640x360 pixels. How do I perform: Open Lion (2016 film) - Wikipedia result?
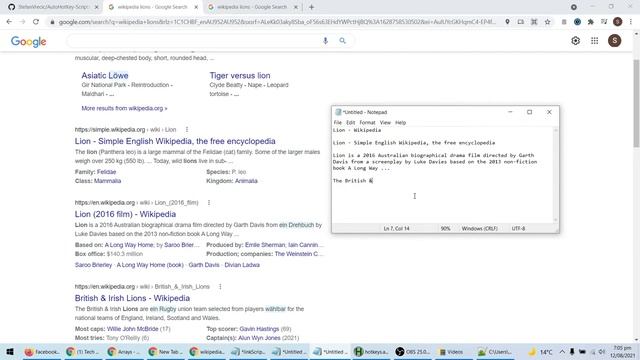pyautogui.click(x=125, y=214)
